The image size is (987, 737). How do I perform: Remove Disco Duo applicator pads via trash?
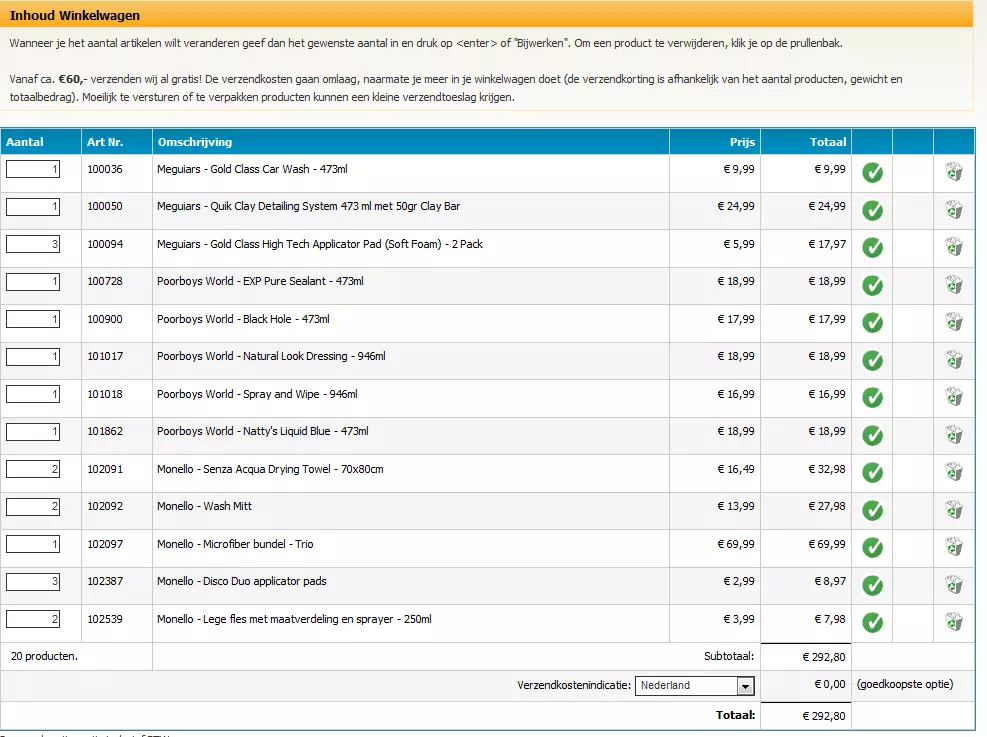coord(954,584)
